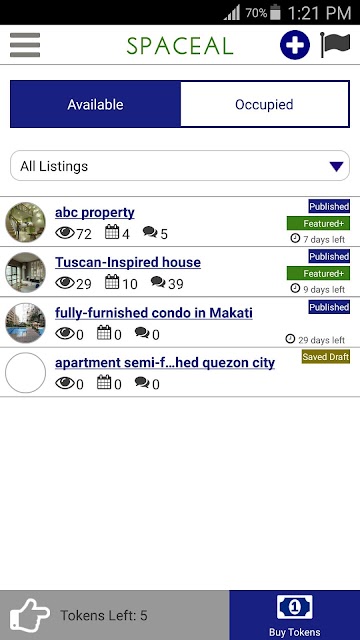The image size is (360, 640).
Task: Open the abc property listing link
Action: coord(95,213)
